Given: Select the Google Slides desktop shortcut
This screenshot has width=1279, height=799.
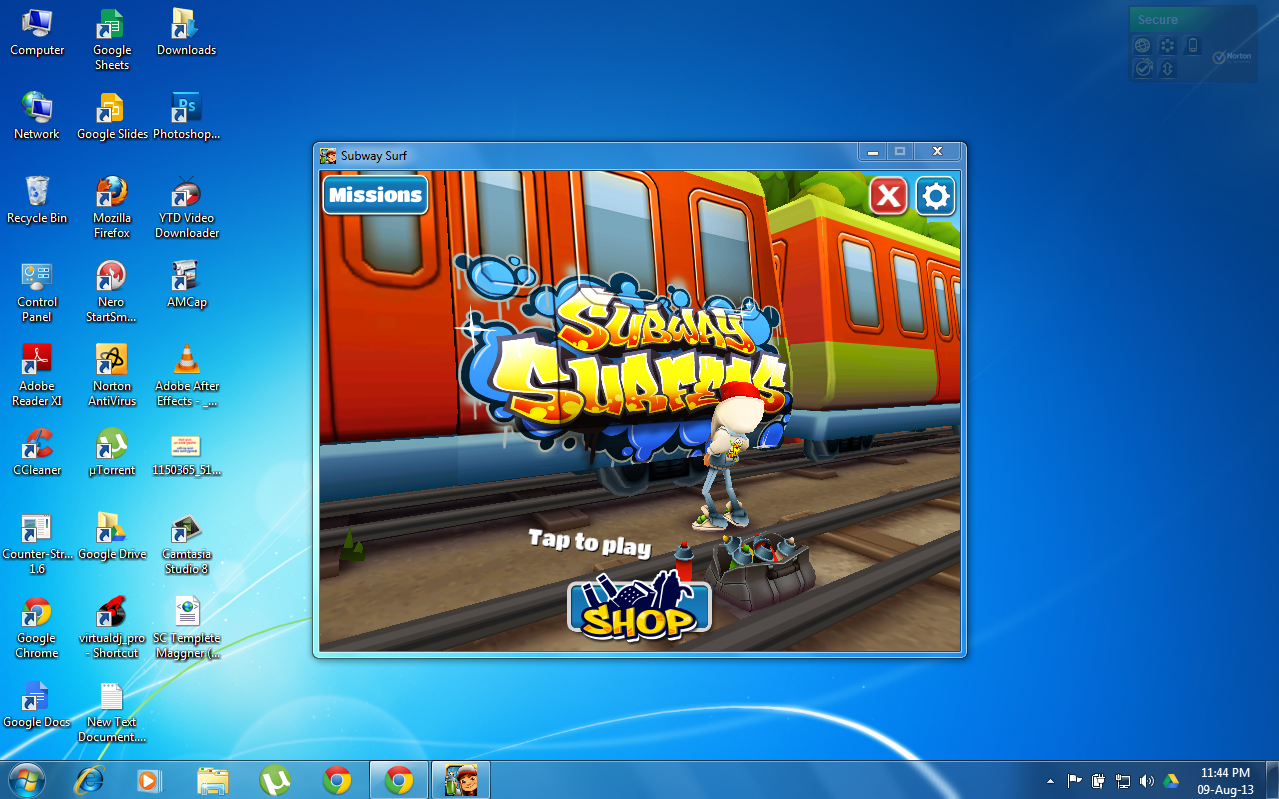Looking at the screenshot, I should tap(112, 116).
